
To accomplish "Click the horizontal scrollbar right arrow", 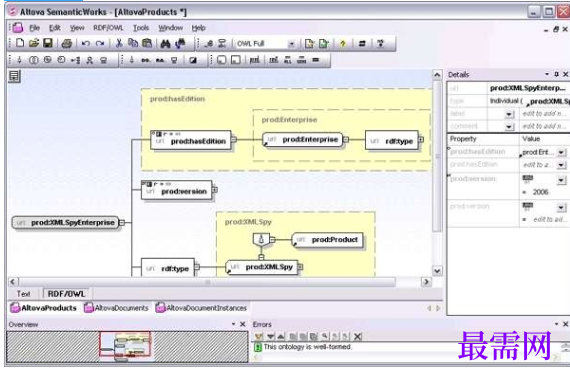I will coord(426,282).
